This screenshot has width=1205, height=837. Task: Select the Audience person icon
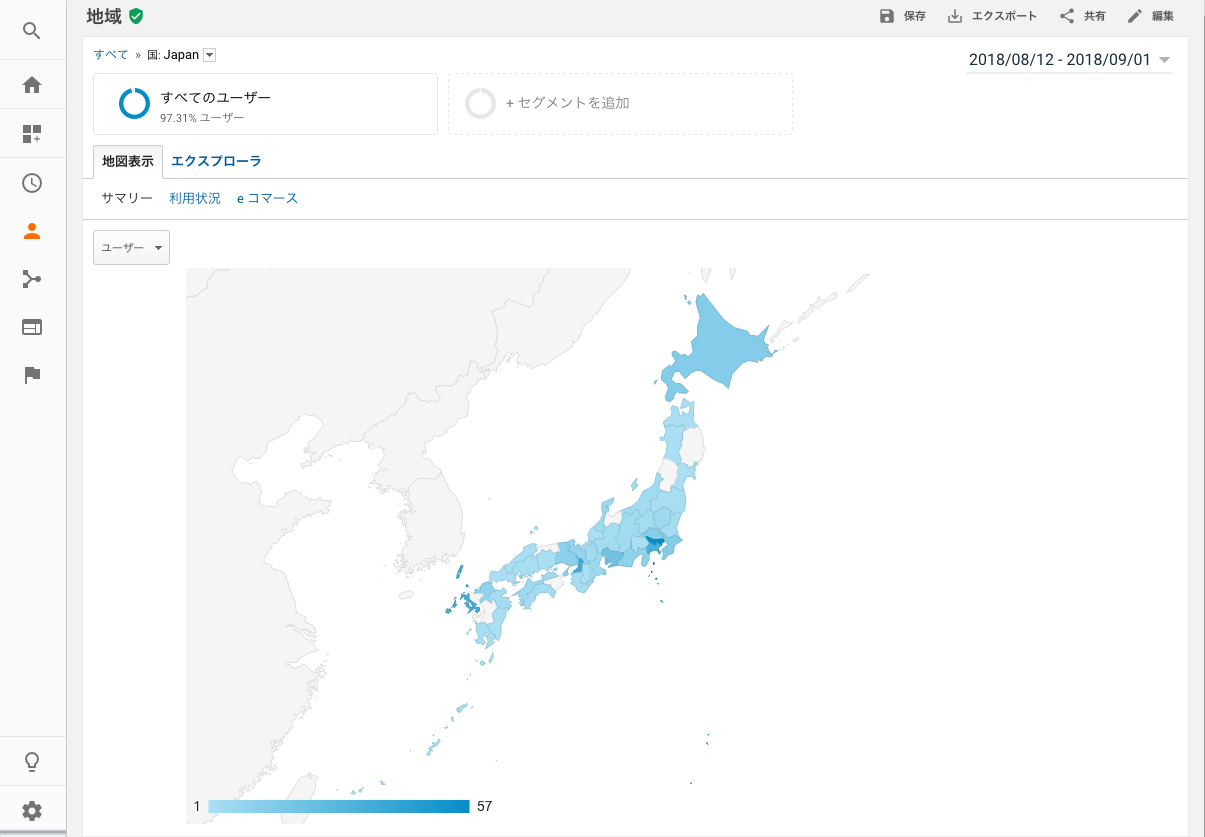click(32, 231)
